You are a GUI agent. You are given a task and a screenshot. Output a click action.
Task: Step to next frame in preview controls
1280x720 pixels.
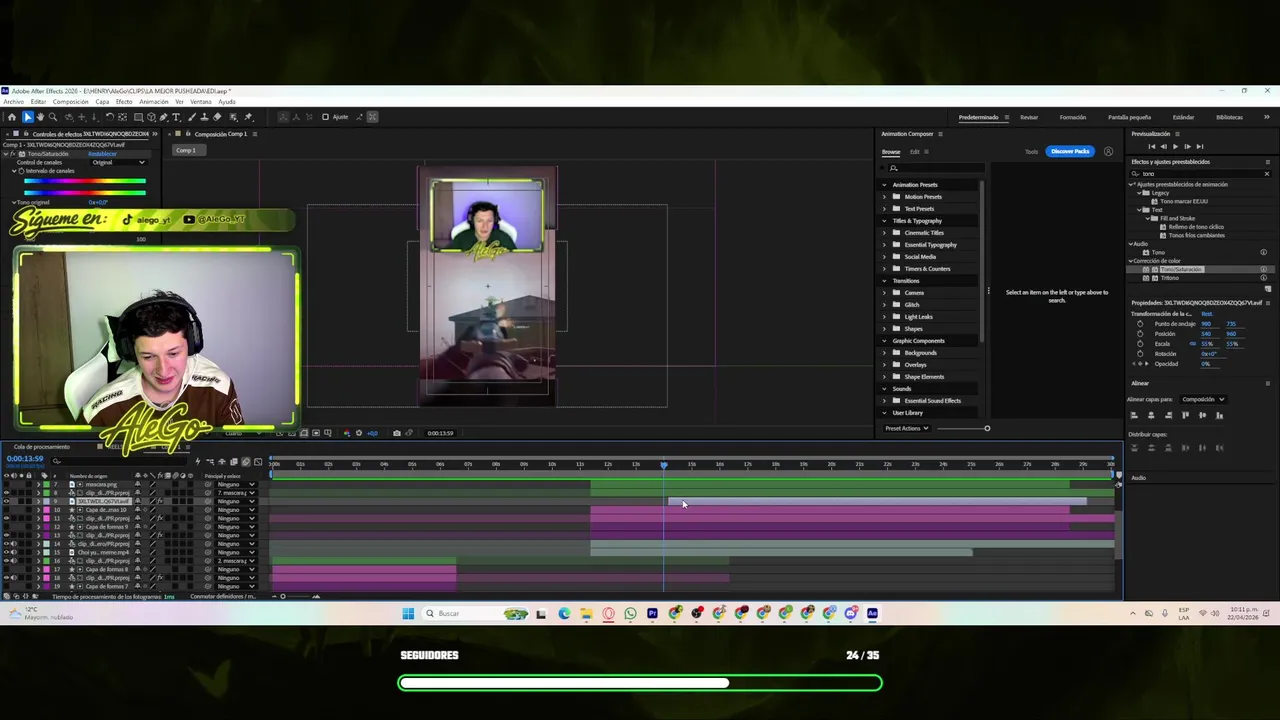pos(1188,147)
